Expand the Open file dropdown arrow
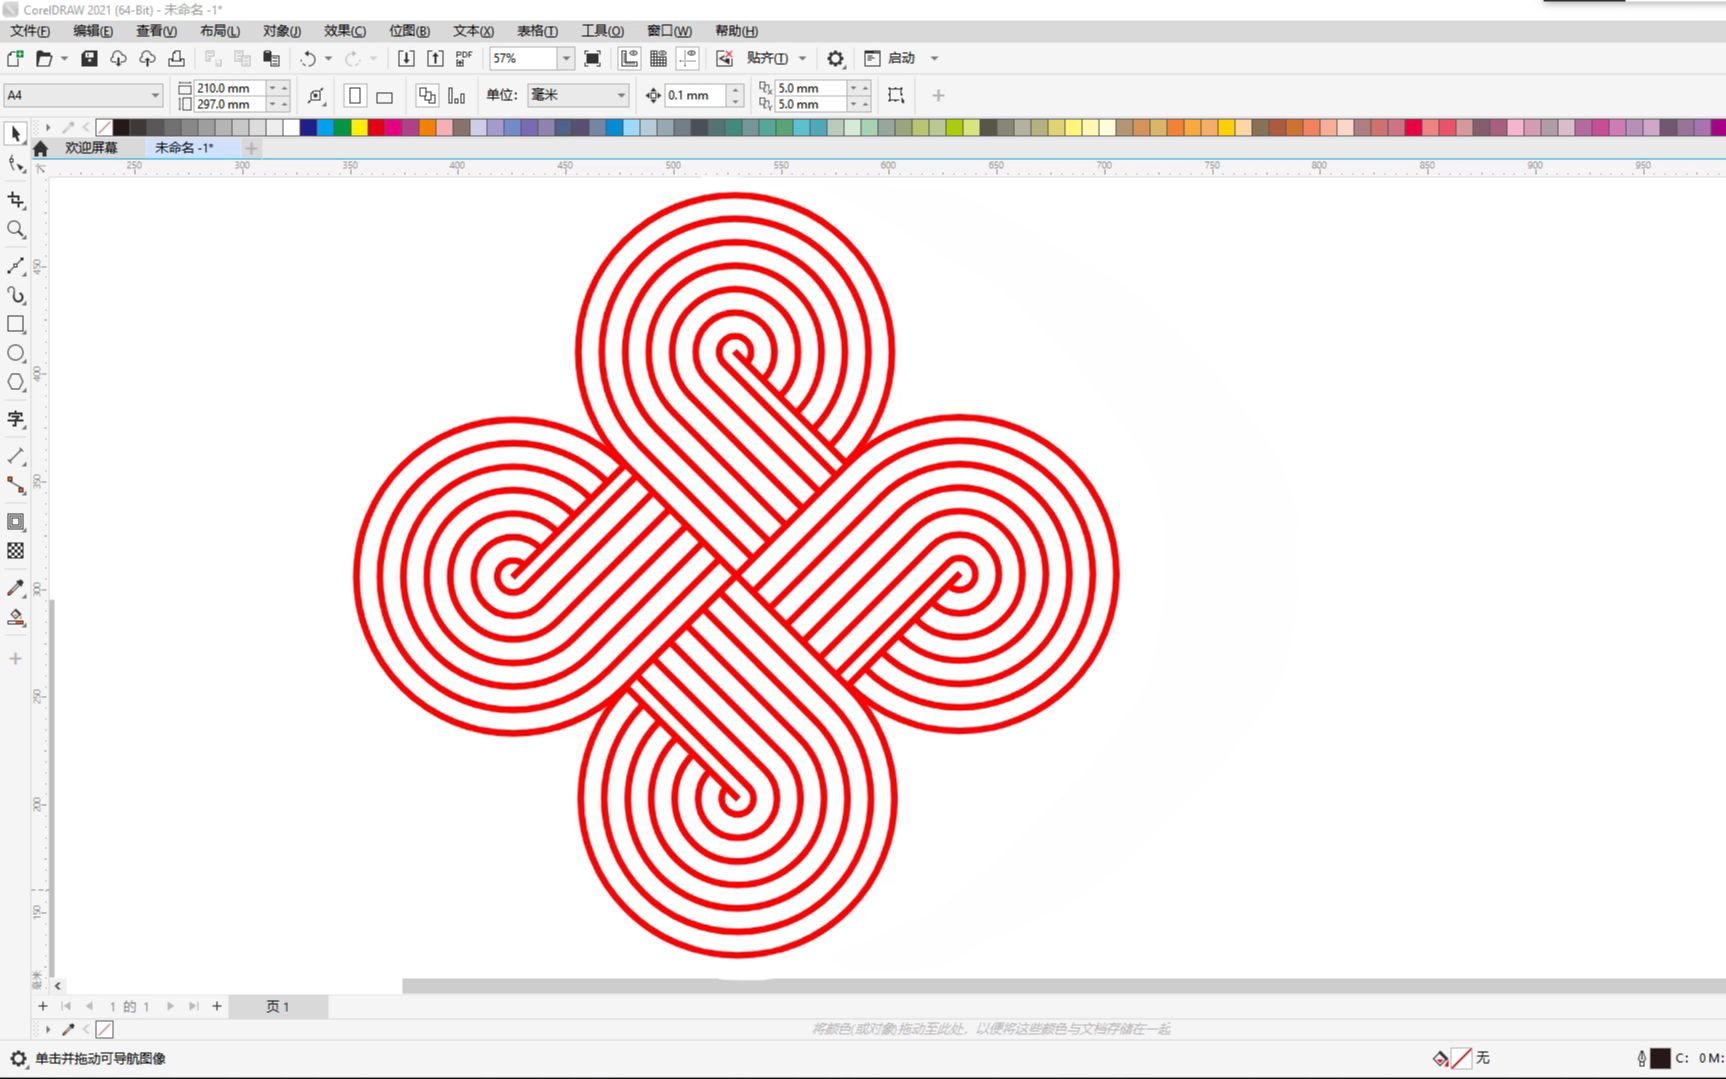 click(x=64, y=58)
